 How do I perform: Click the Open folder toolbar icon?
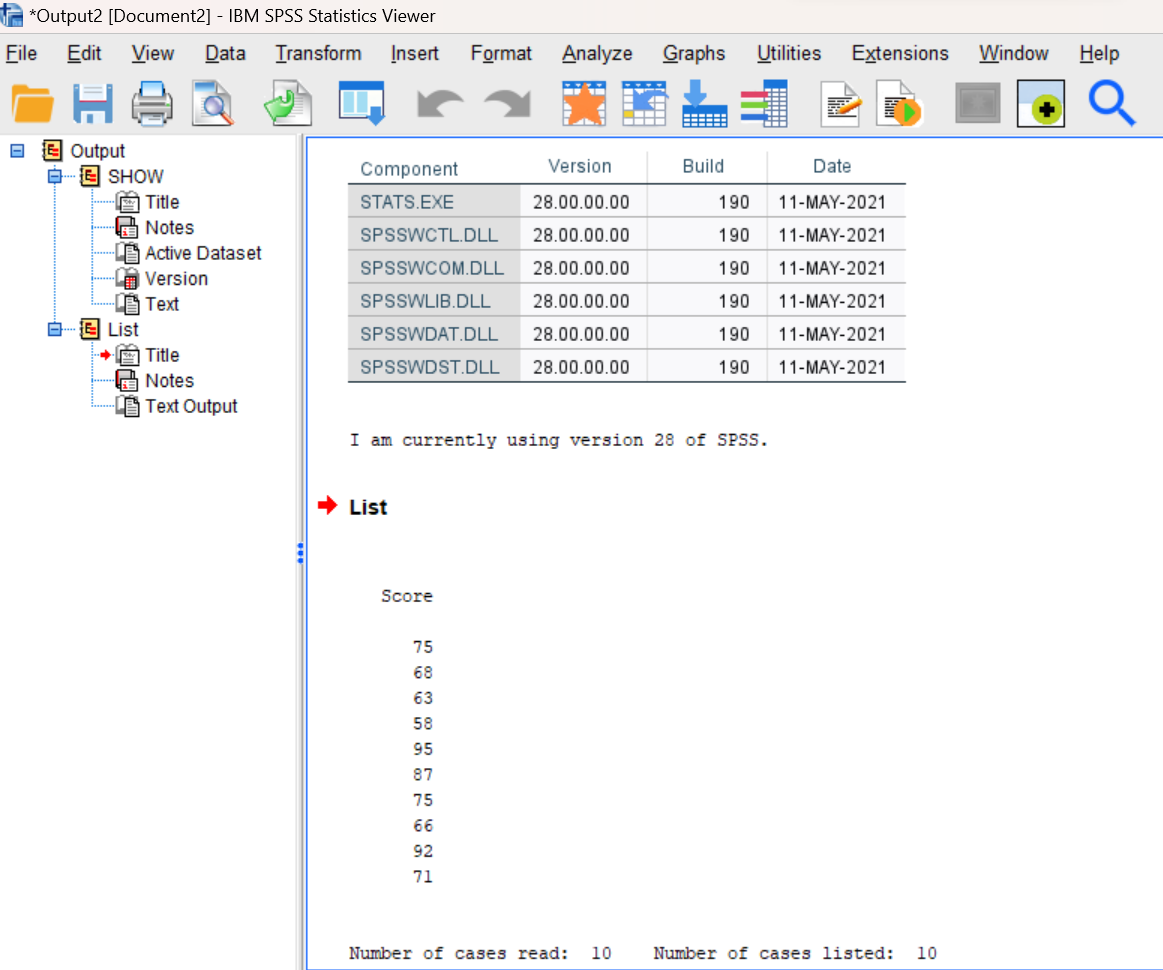(32, 104)
